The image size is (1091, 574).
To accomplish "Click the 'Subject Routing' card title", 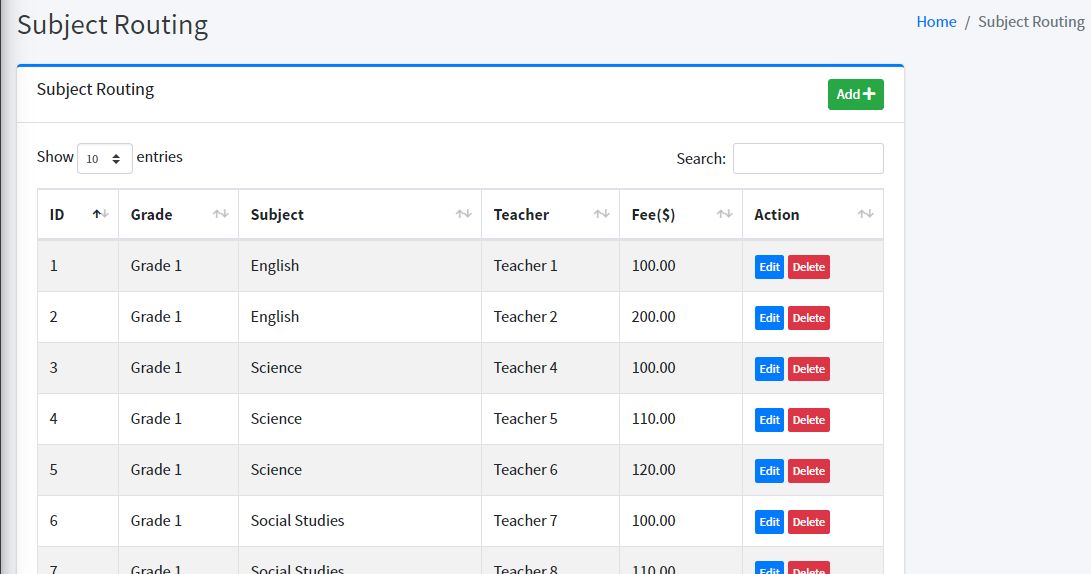I will click(95, 90).
